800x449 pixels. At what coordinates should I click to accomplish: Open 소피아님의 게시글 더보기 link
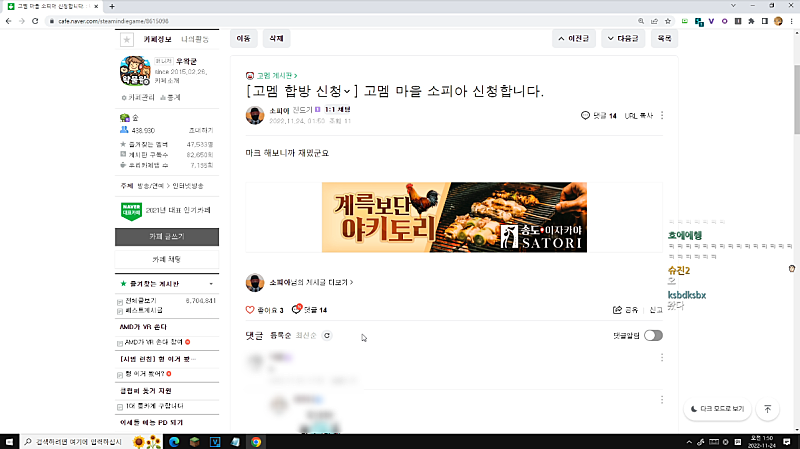311,282
